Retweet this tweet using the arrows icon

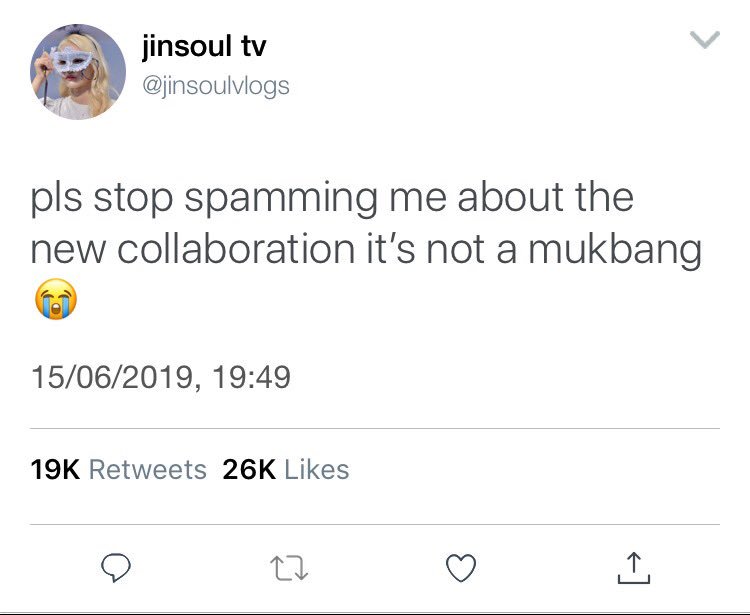pyautogui.click(x=289, y=568)
